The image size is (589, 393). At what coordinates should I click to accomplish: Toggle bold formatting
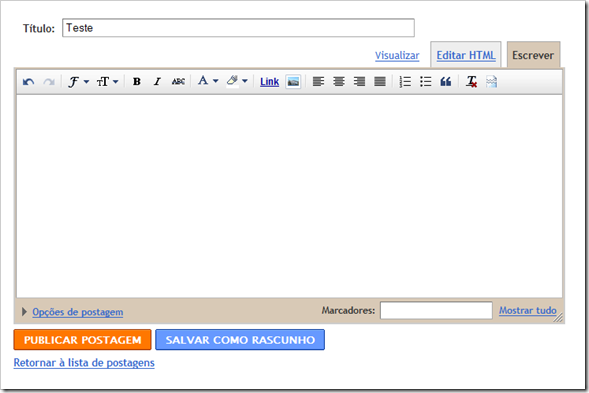coord(137,82)
